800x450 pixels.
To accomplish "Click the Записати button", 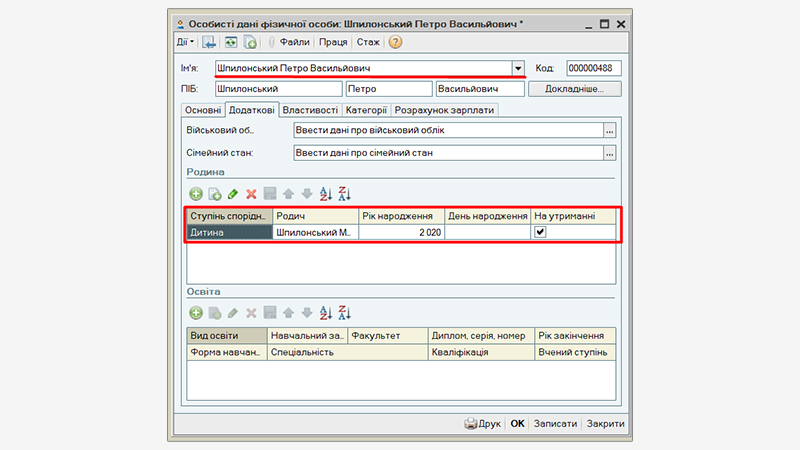I will point(555,423).
